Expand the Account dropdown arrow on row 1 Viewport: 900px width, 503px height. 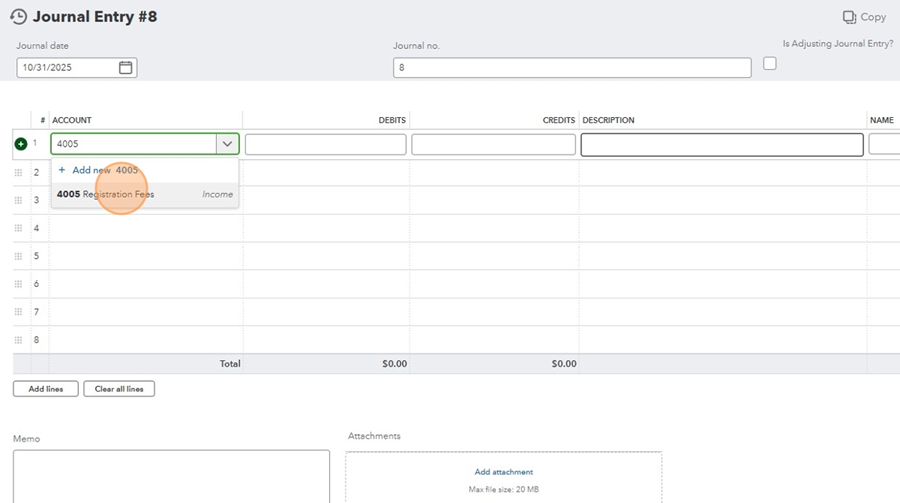click(x=228, y=144)
